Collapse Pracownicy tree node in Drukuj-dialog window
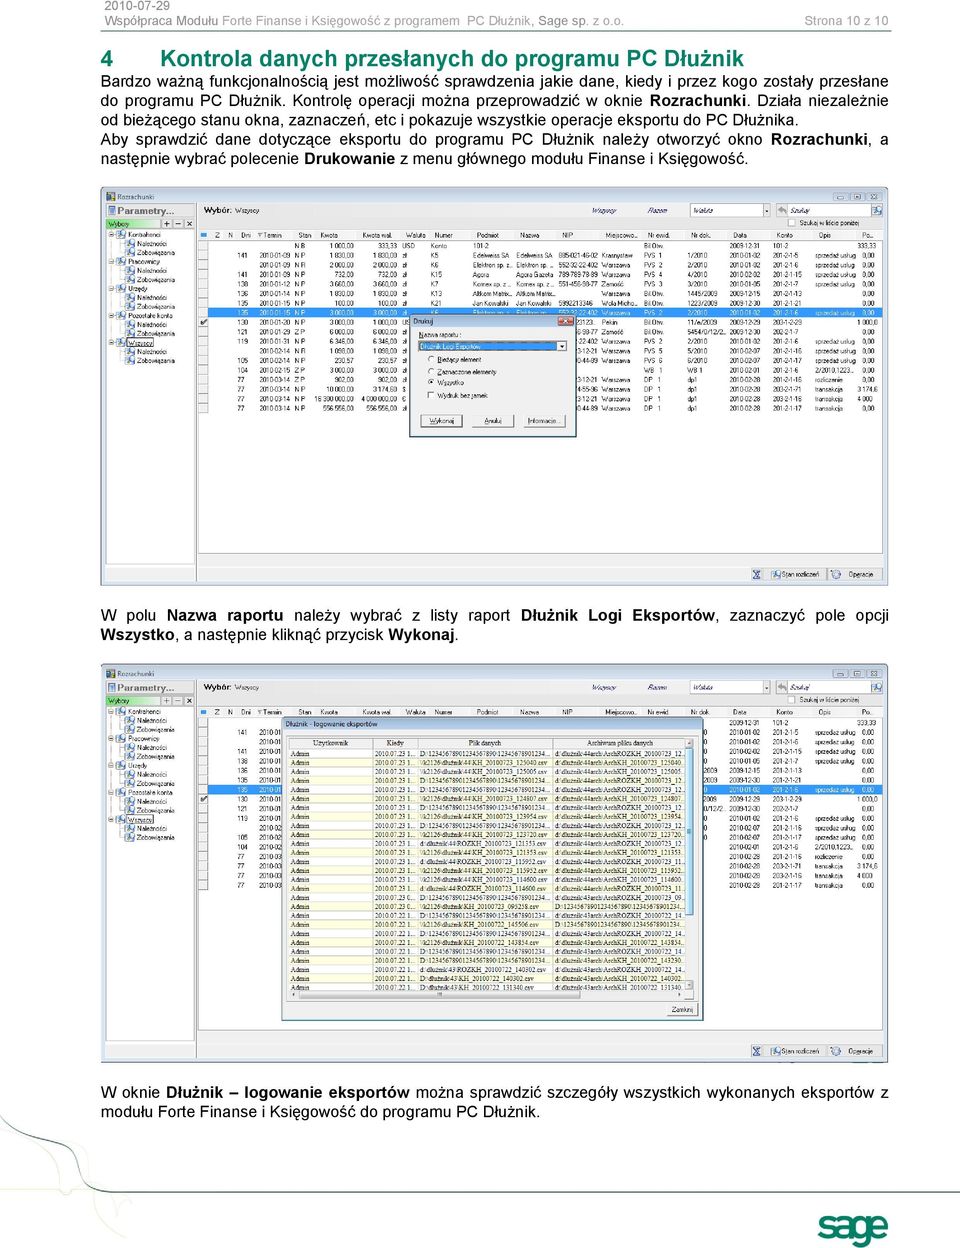 (x=112, y=262)
